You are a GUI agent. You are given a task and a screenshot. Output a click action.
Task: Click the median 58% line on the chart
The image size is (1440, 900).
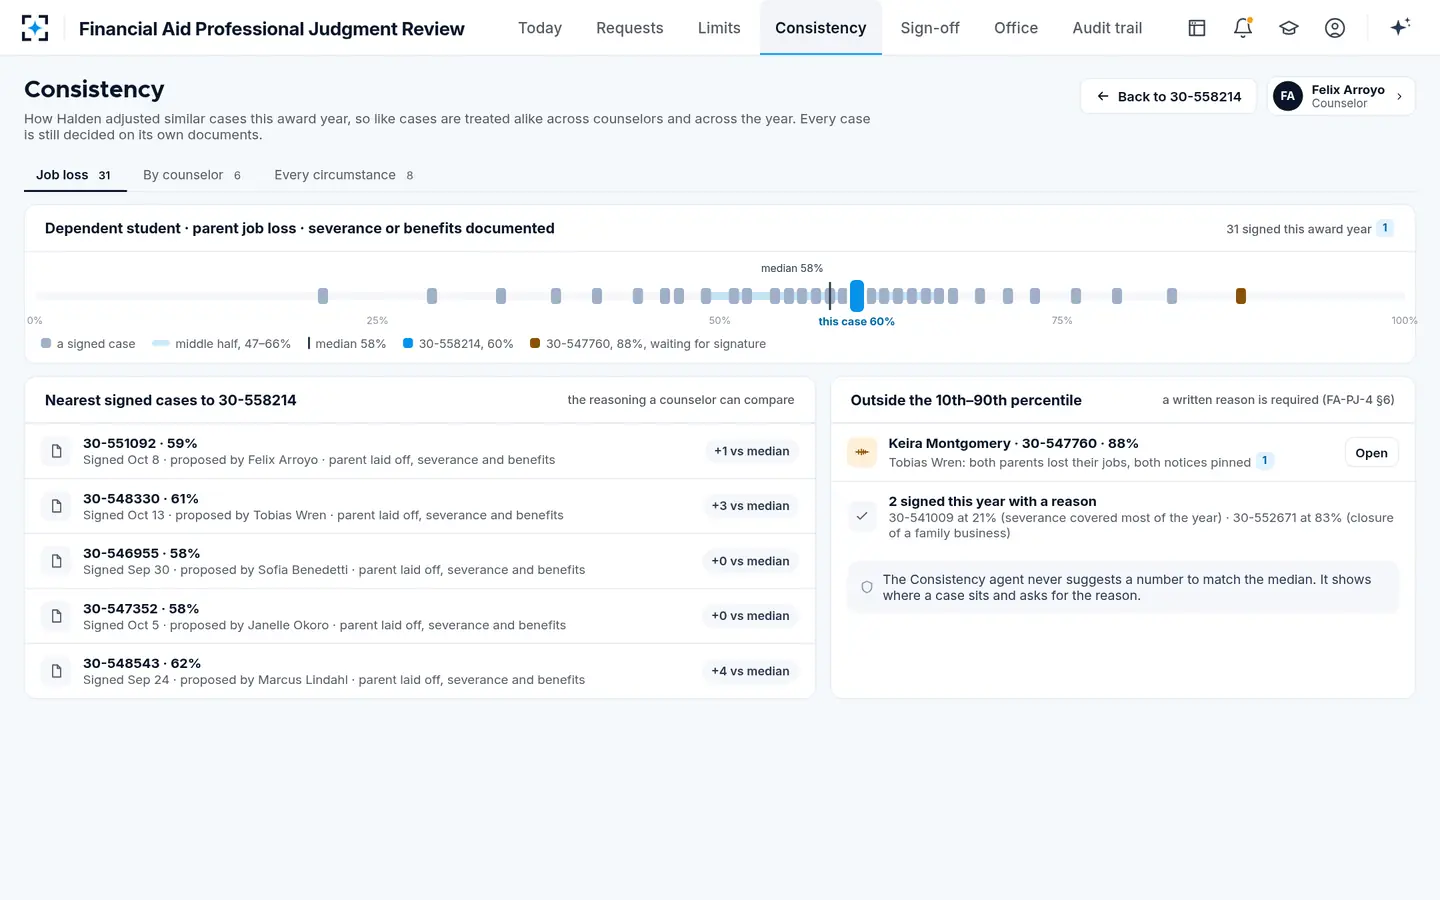pyautogui.click(x=830, y=295)
